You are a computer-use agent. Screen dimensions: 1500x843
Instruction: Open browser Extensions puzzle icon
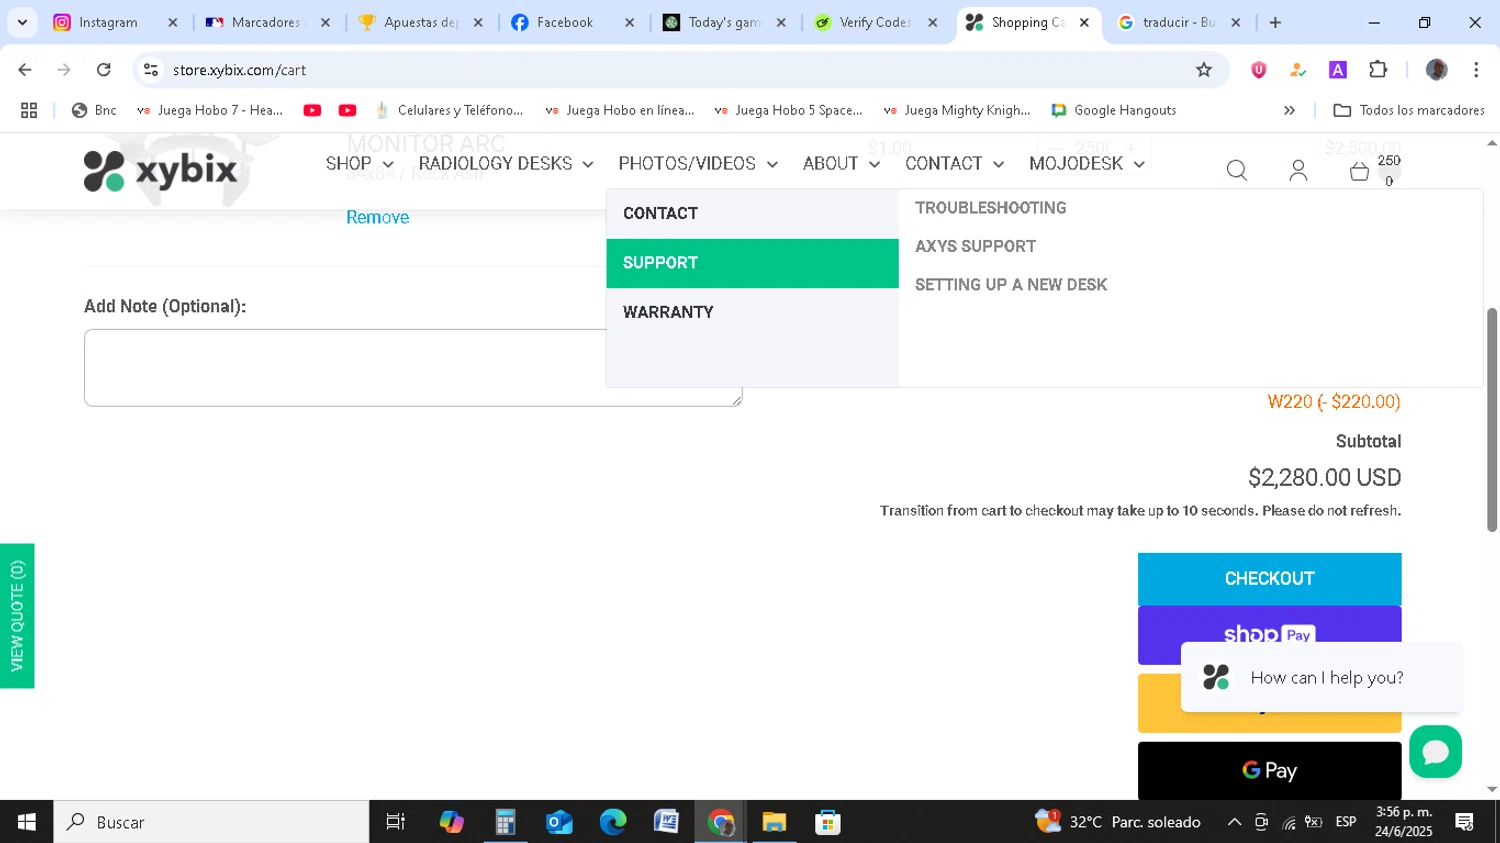coord(1378,70)
